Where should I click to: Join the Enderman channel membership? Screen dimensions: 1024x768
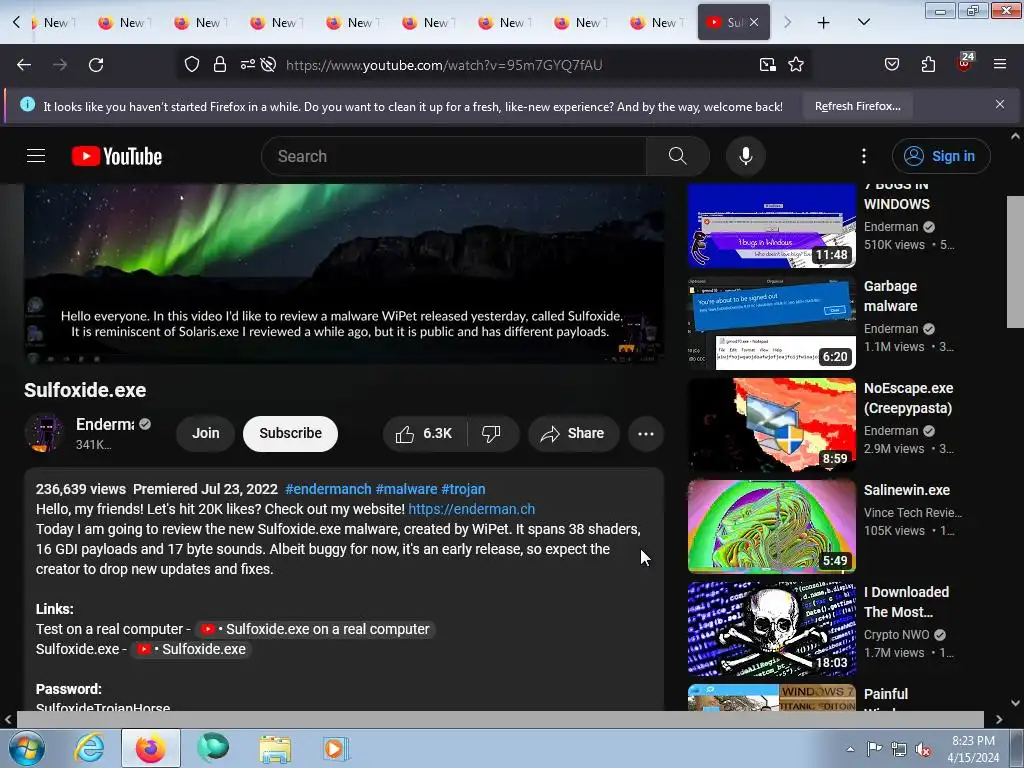coord(206,434)
